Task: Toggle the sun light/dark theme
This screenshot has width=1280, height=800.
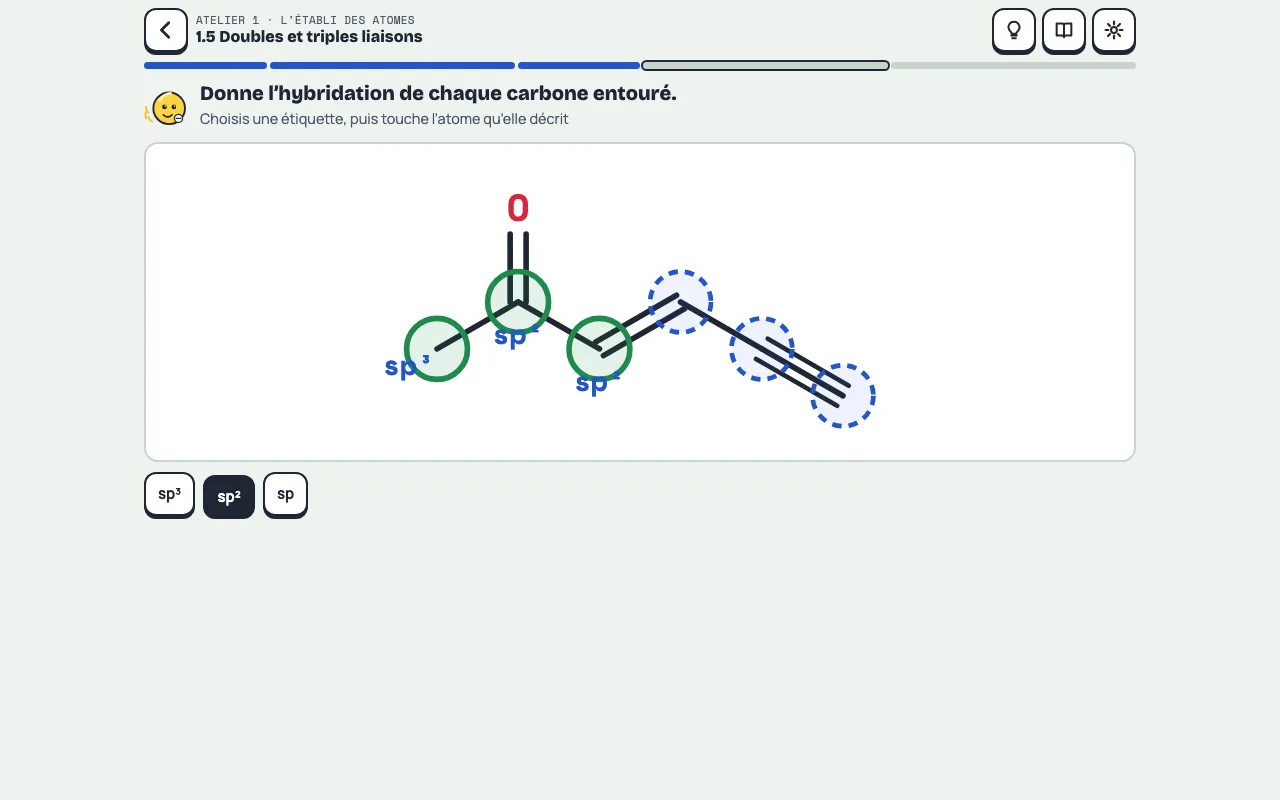Action: (x=1114, y=30)
